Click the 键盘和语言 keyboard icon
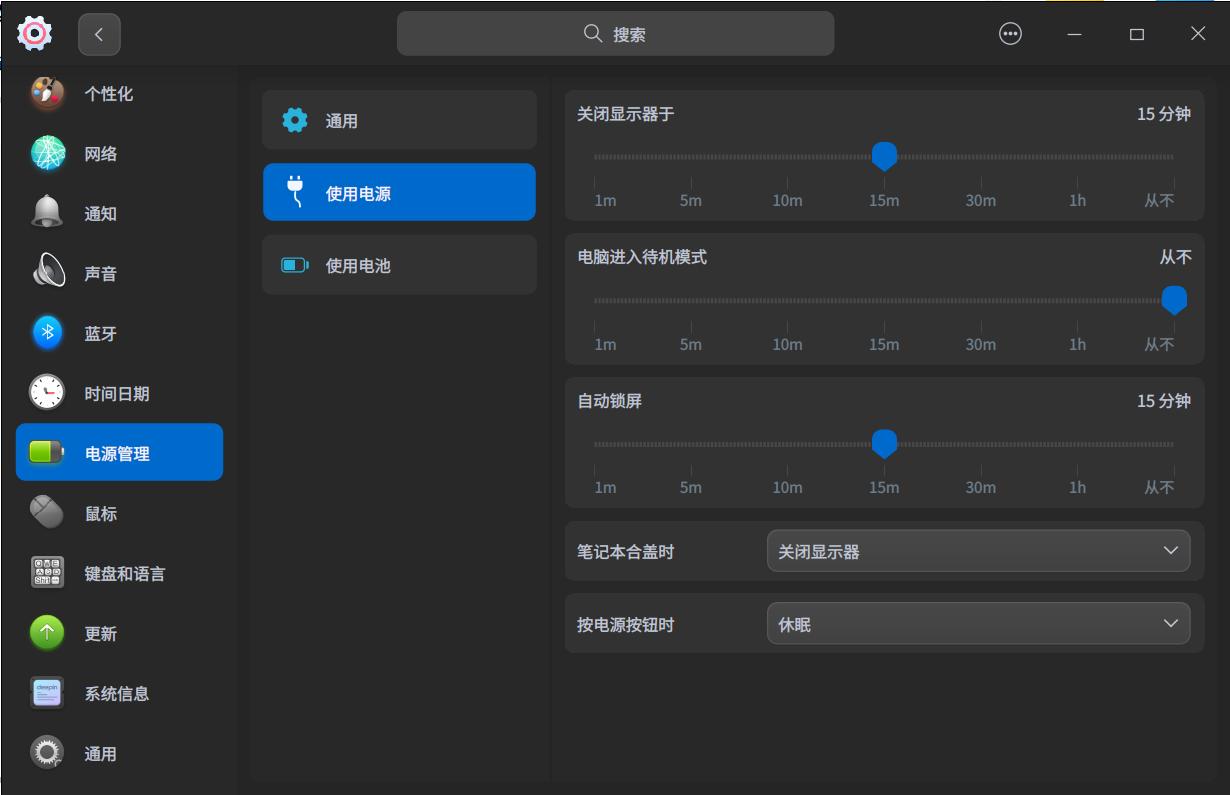The image size is (1230, 795). [x=47, y=573]
